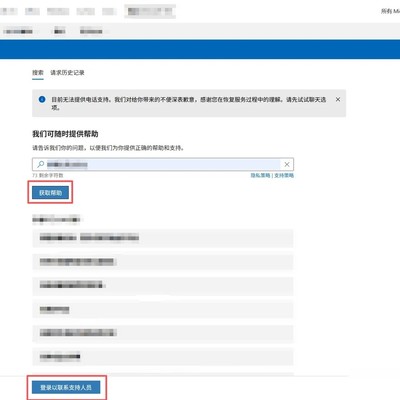Open the 支持策略 link

click(284, 175)
